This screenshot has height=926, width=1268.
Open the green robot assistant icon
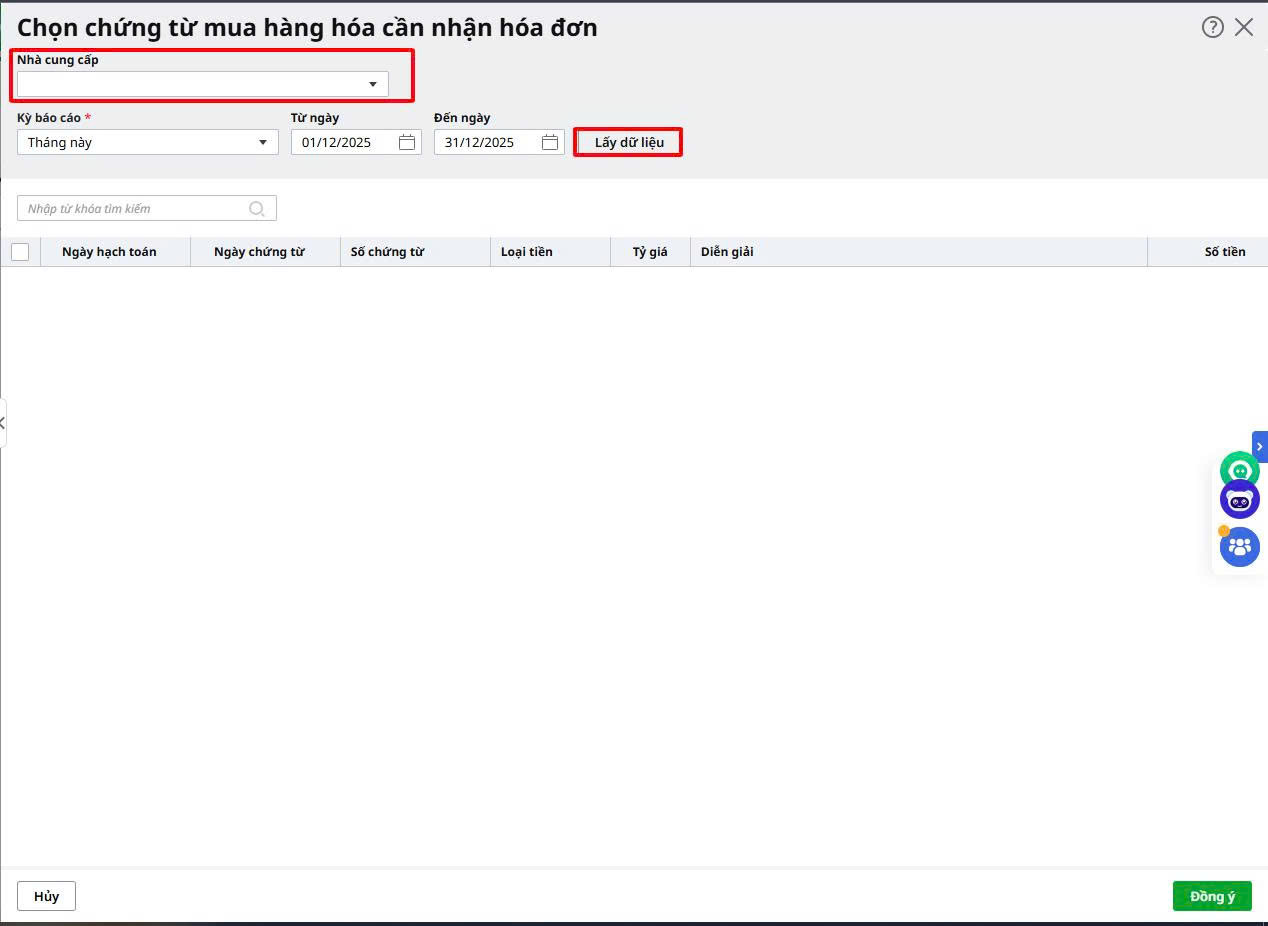click(x=1240, y=470)
